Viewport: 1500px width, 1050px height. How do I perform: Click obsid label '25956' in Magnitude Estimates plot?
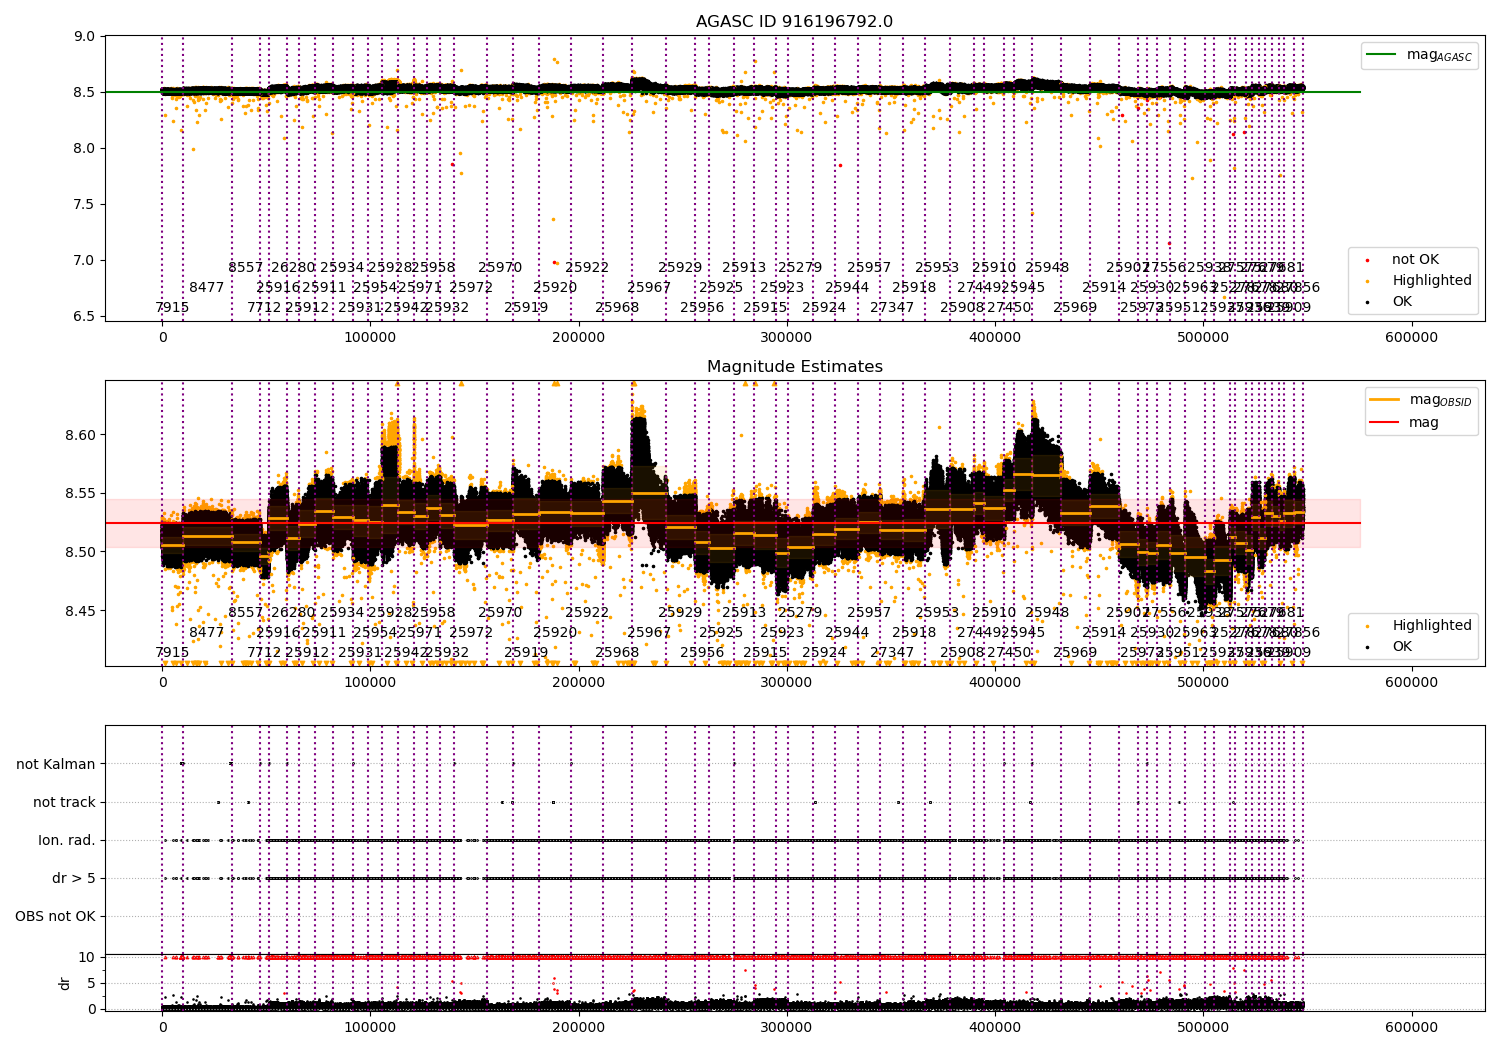[x=702, y=653]
